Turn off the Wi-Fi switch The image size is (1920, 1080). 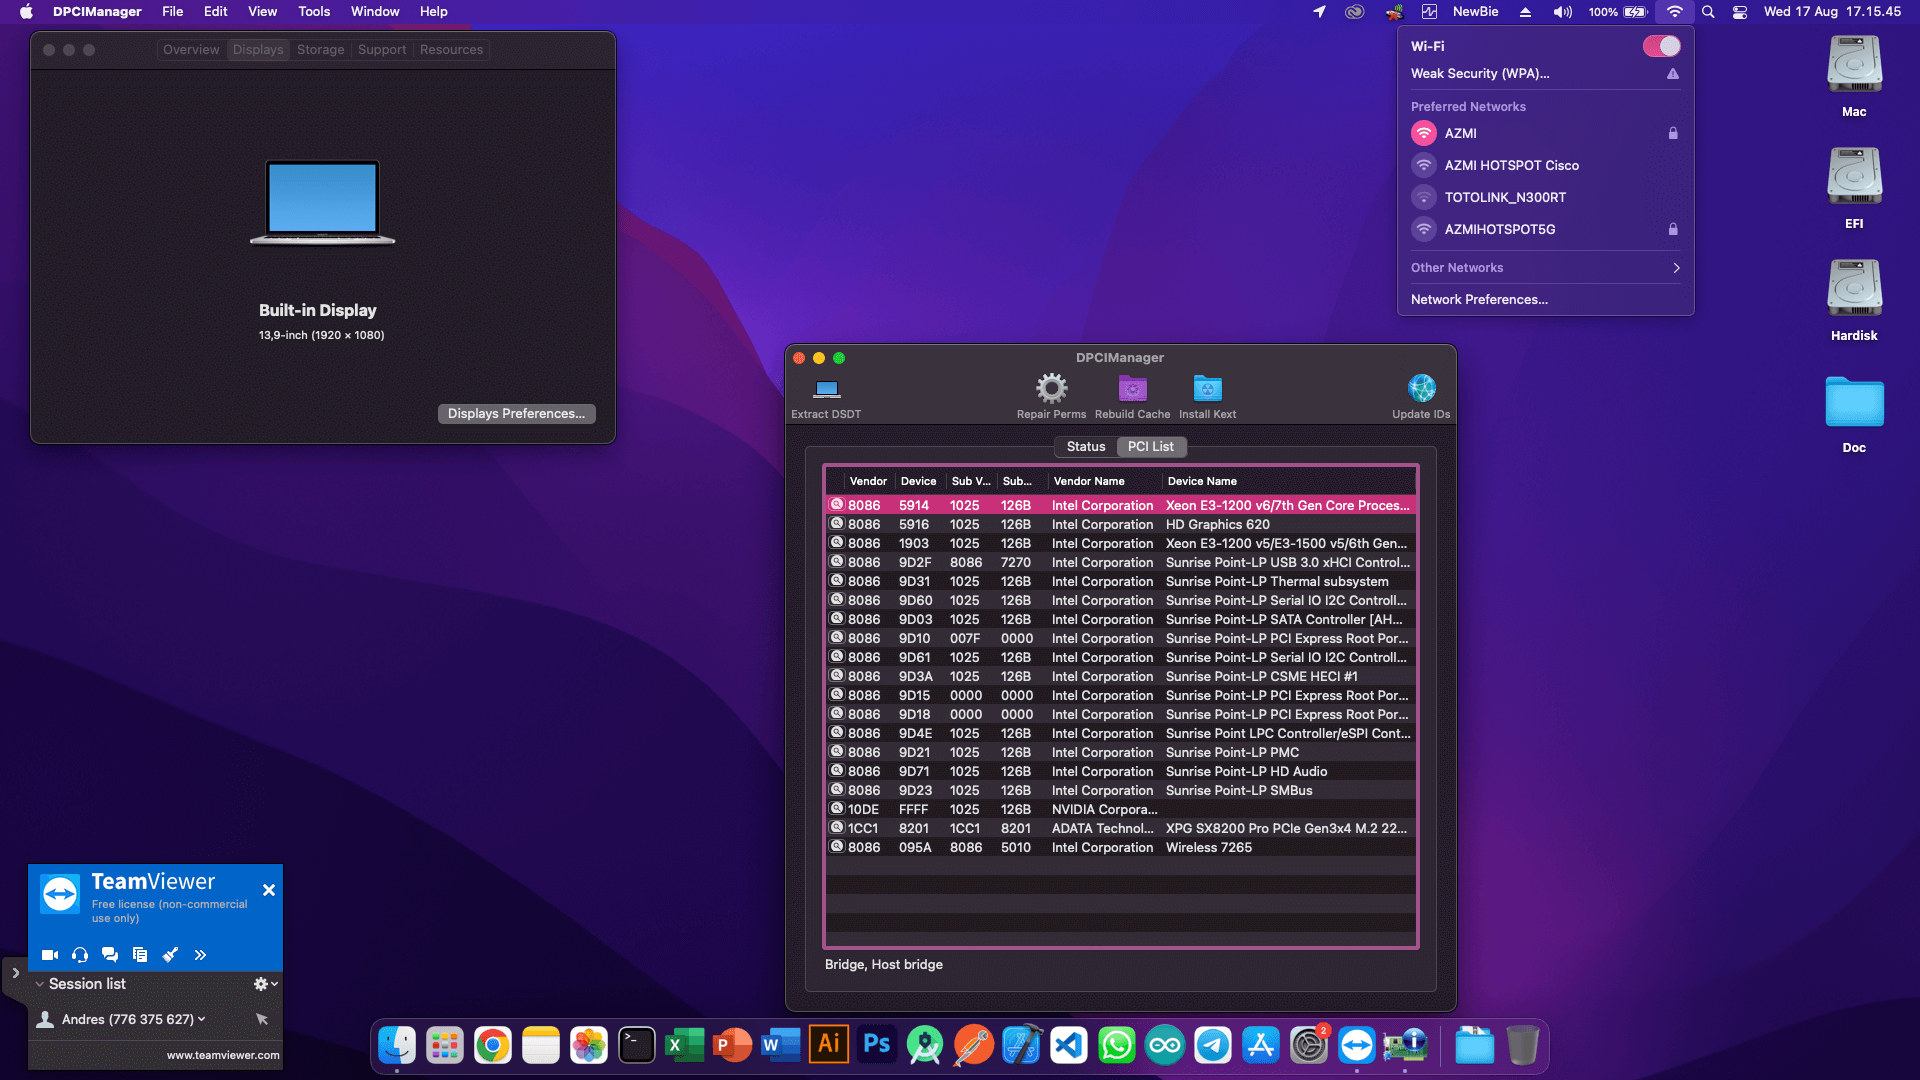pos(1661,46)
